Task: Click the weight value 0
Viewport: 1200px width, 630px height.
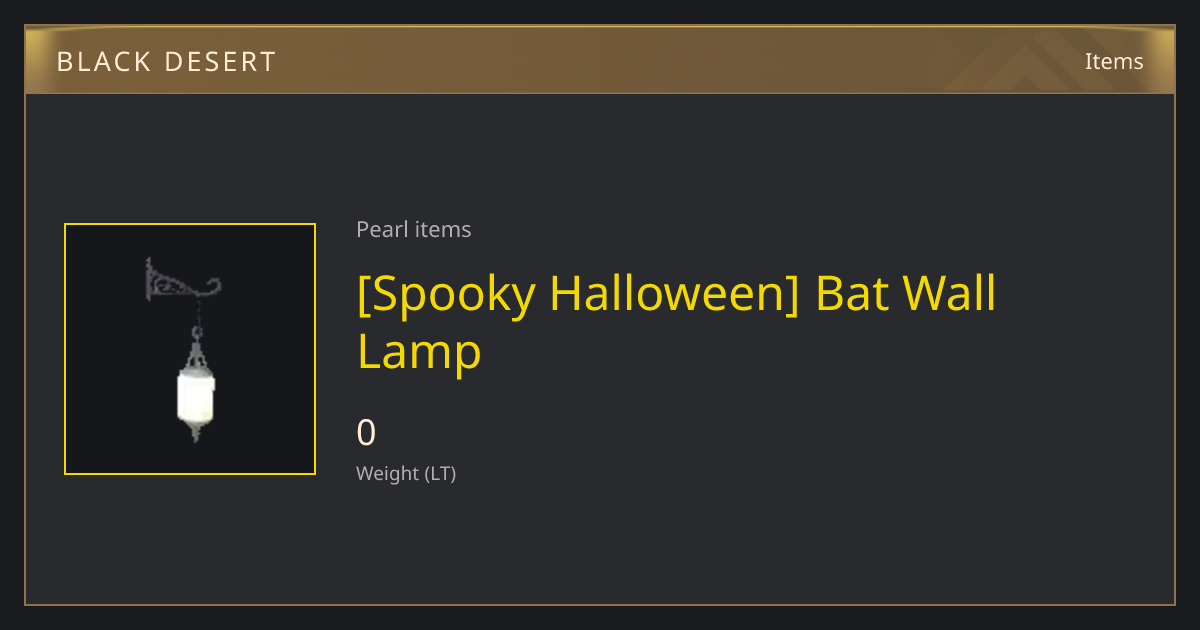Action: click(x=366, y=432)
